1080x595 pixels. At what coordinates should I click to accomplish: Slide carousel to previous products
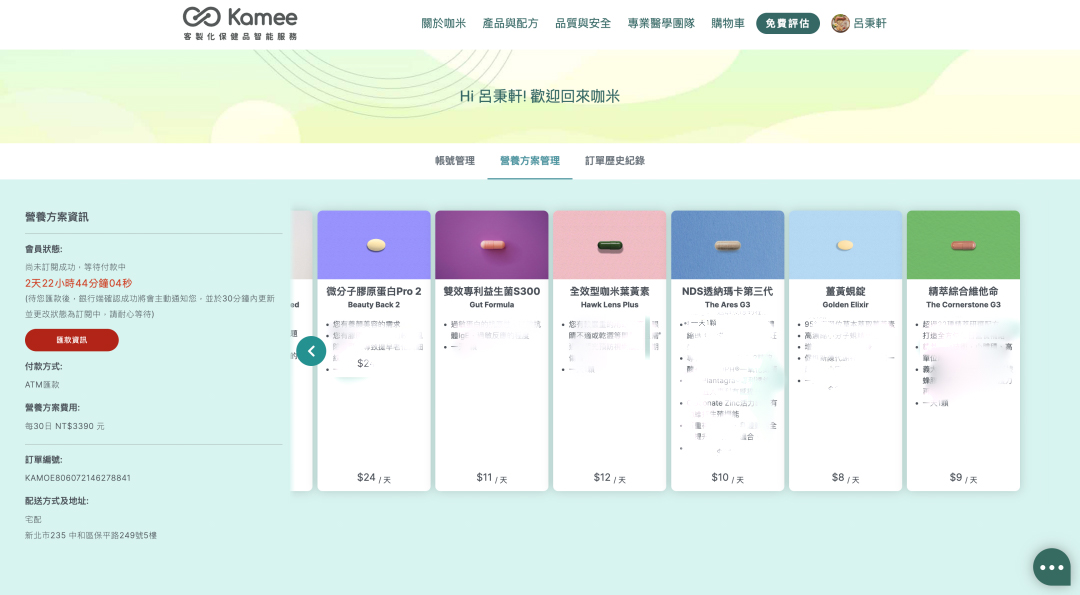point(311,351)
